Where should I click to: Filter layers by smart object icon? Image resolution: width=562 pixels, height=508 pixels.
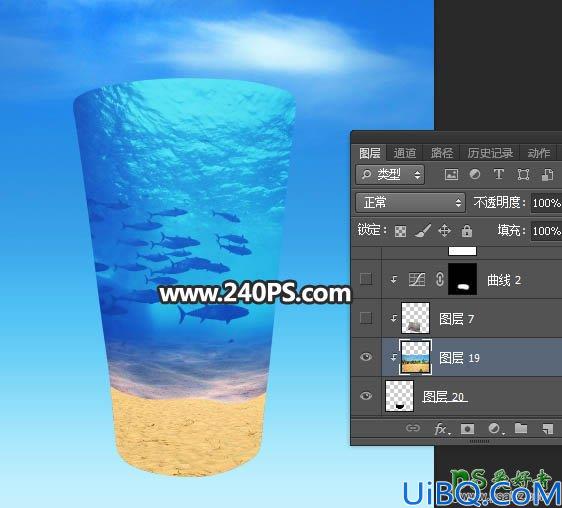pos(547,175)
